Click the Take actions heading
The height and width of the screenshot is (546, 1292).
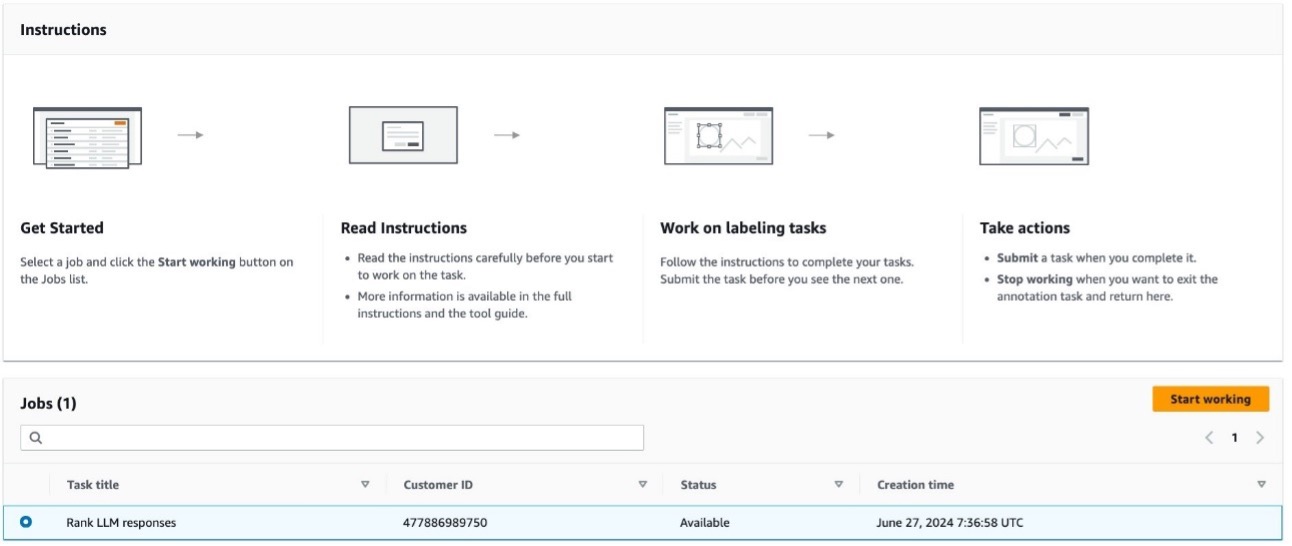click(1025, 228)
